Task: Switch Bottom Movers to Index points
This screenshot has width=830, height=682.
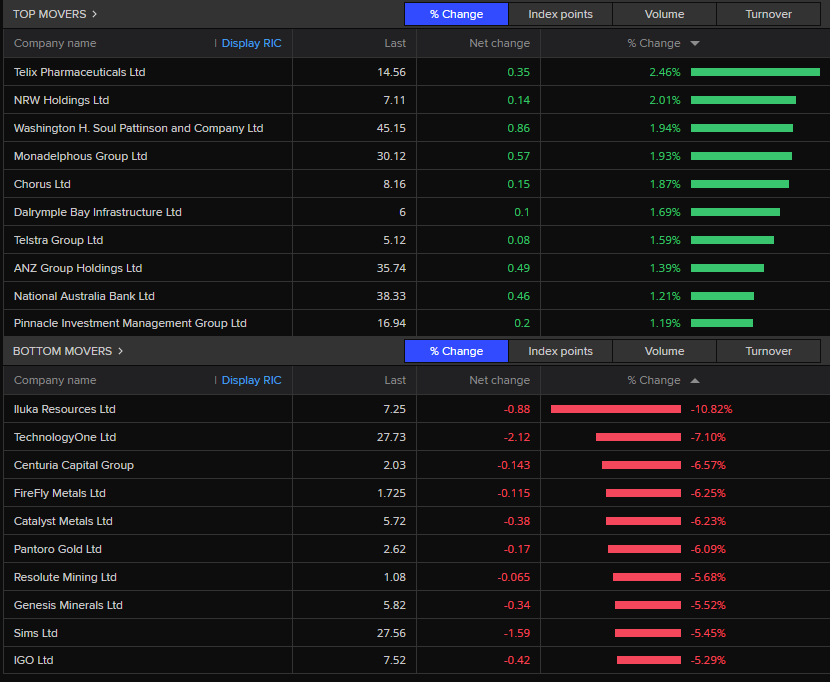Action: (x=560, y=351)
